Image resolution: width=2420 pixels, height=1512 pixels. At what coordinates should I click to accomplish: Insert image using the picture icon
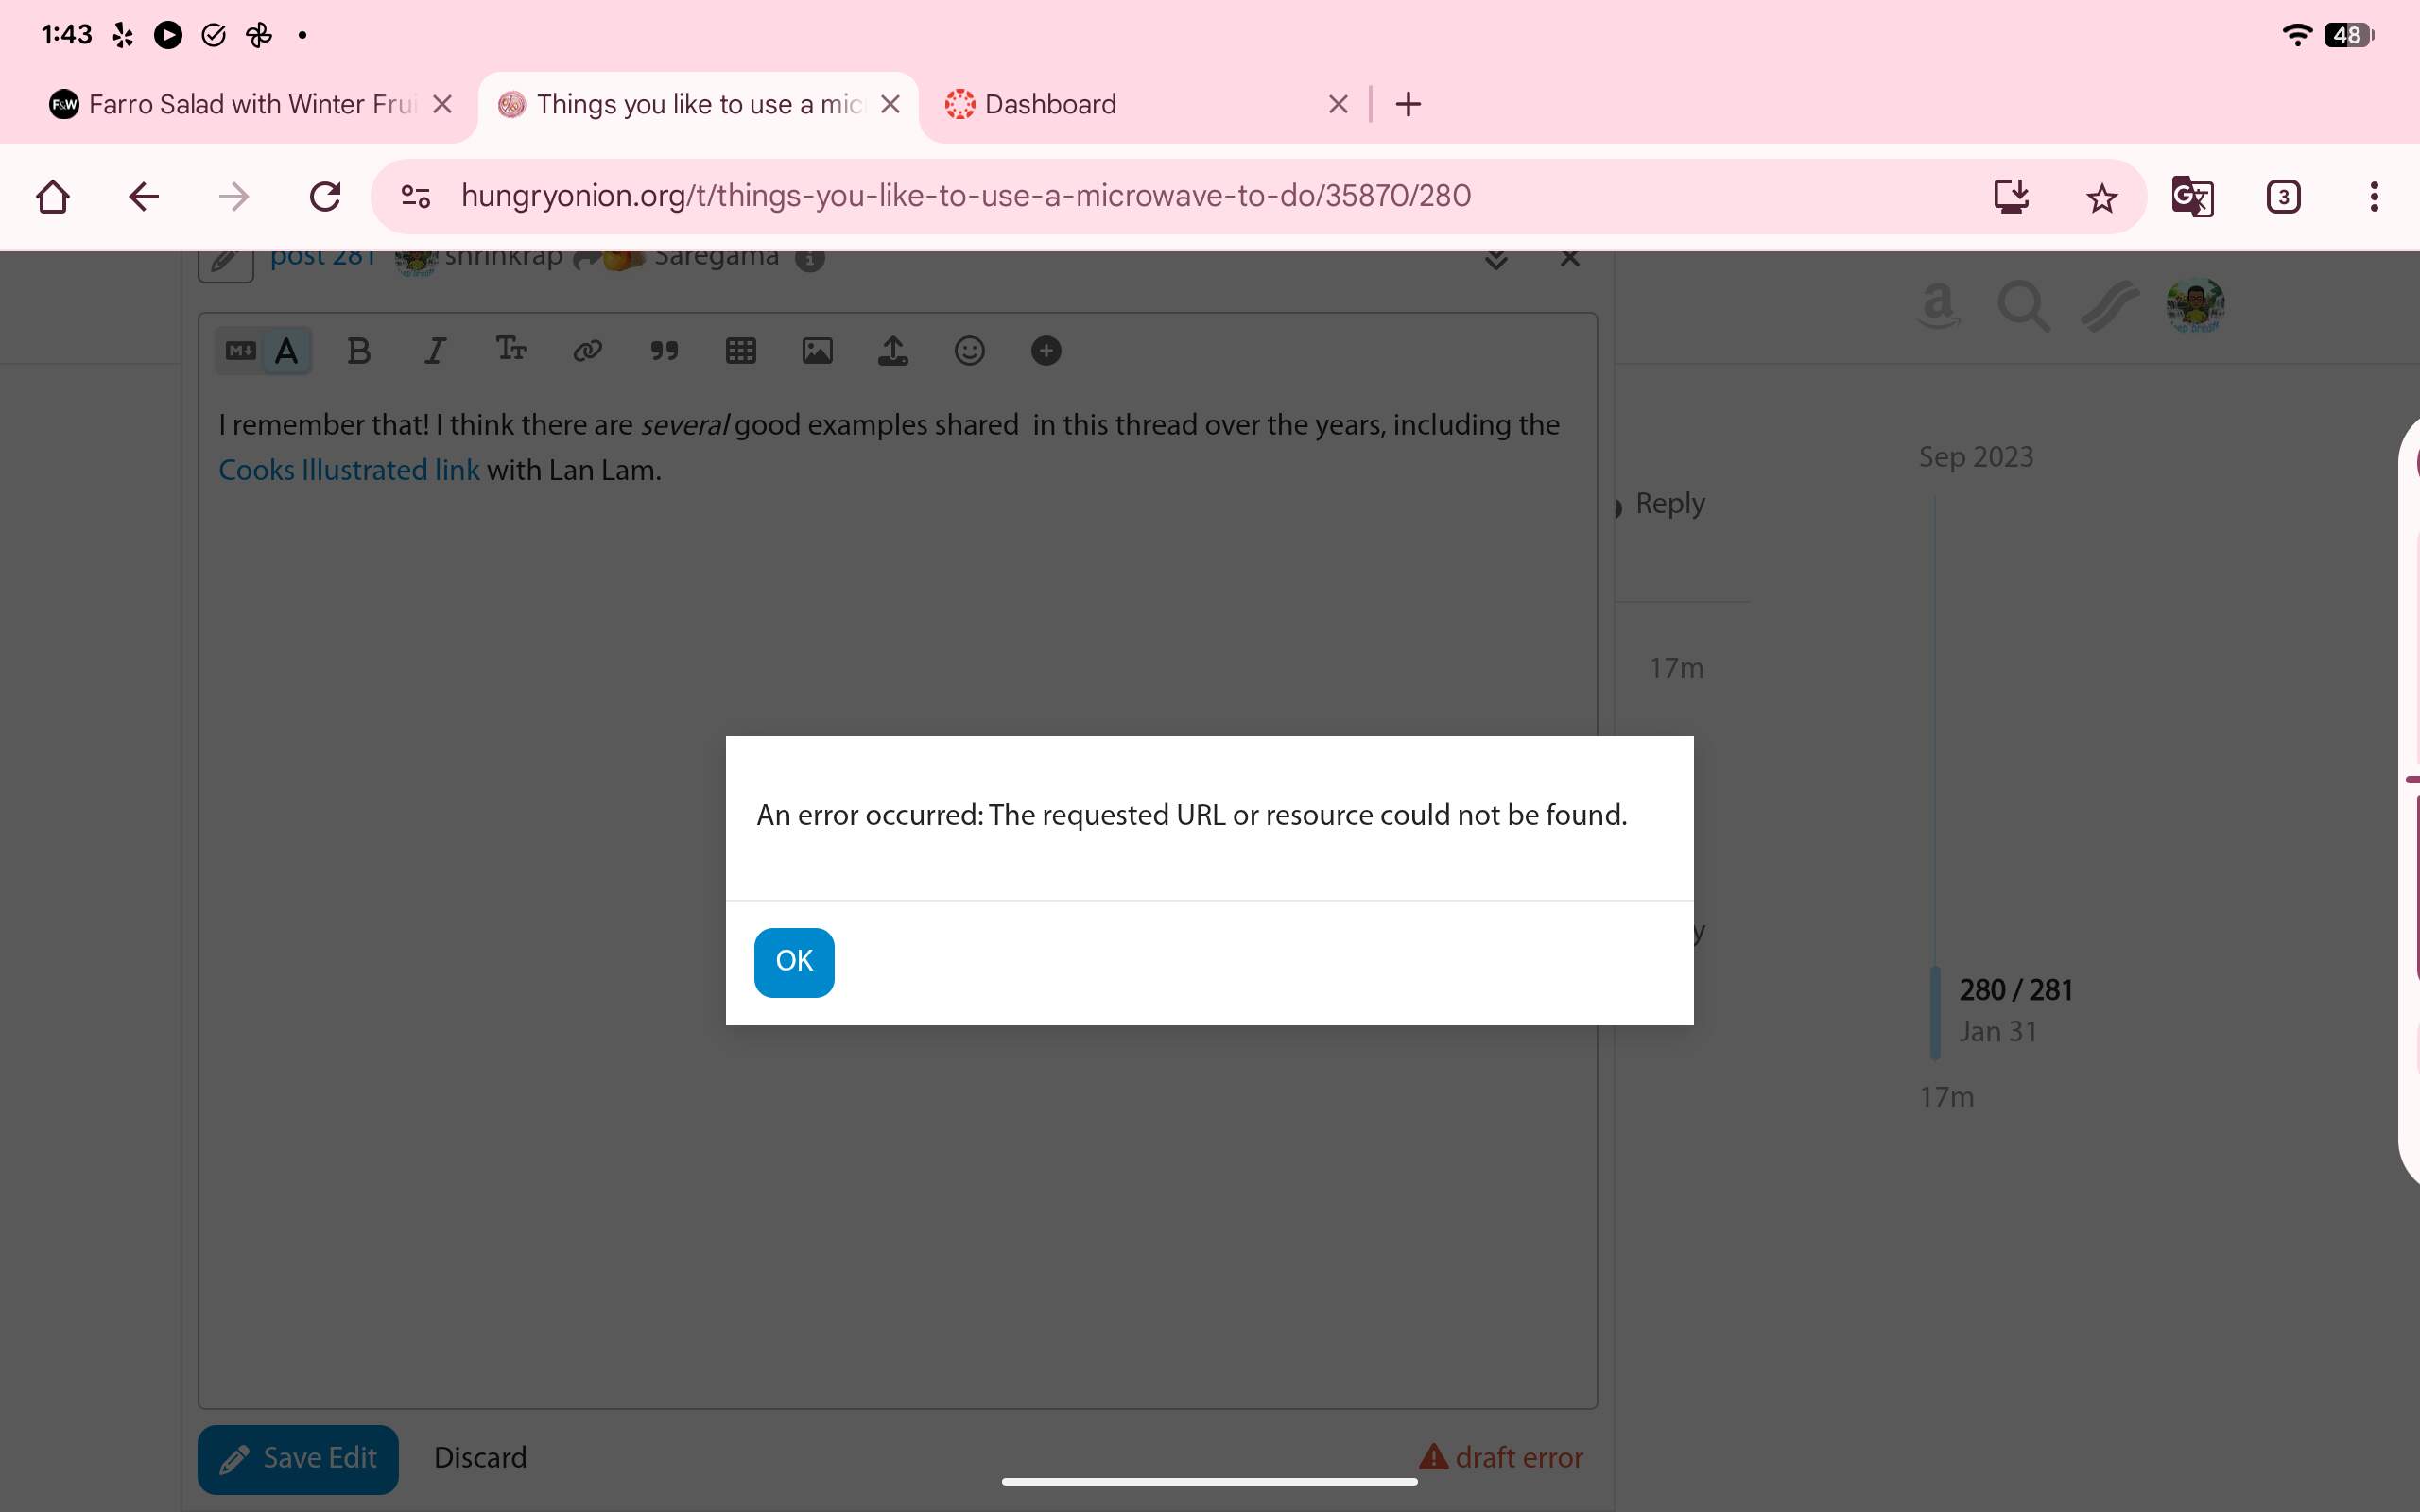point(817,351)
